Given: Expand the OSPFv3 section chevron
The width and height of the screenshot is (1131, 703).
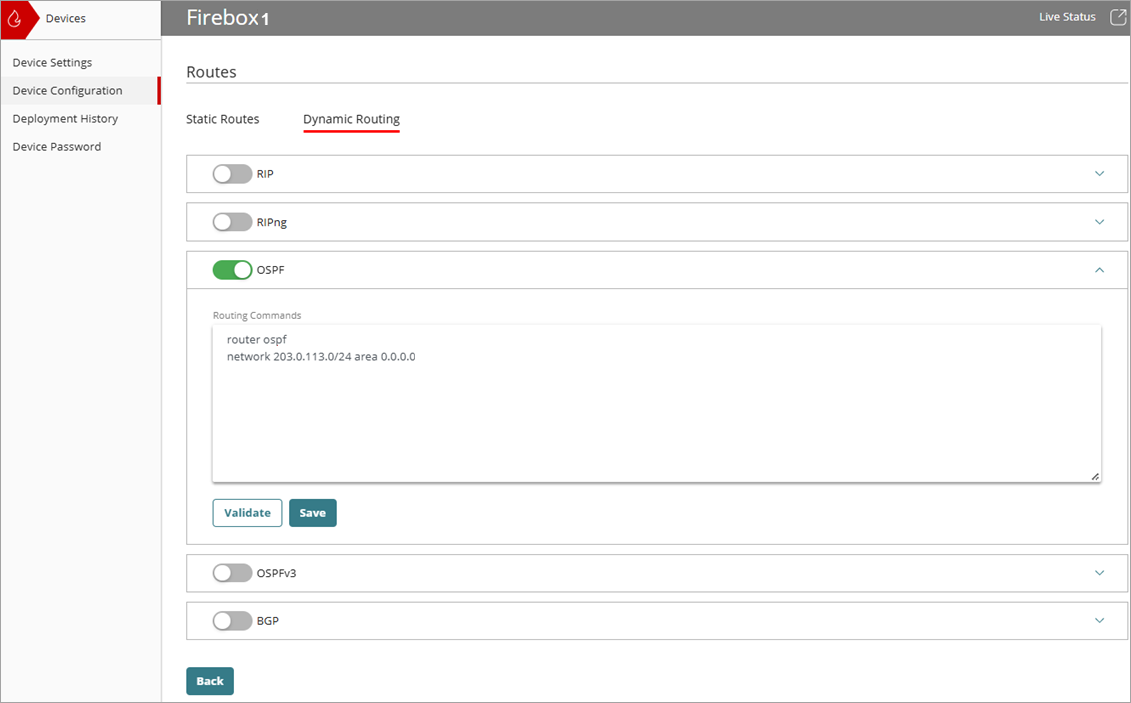Looking at the screenshot, I should (1099, 572).
